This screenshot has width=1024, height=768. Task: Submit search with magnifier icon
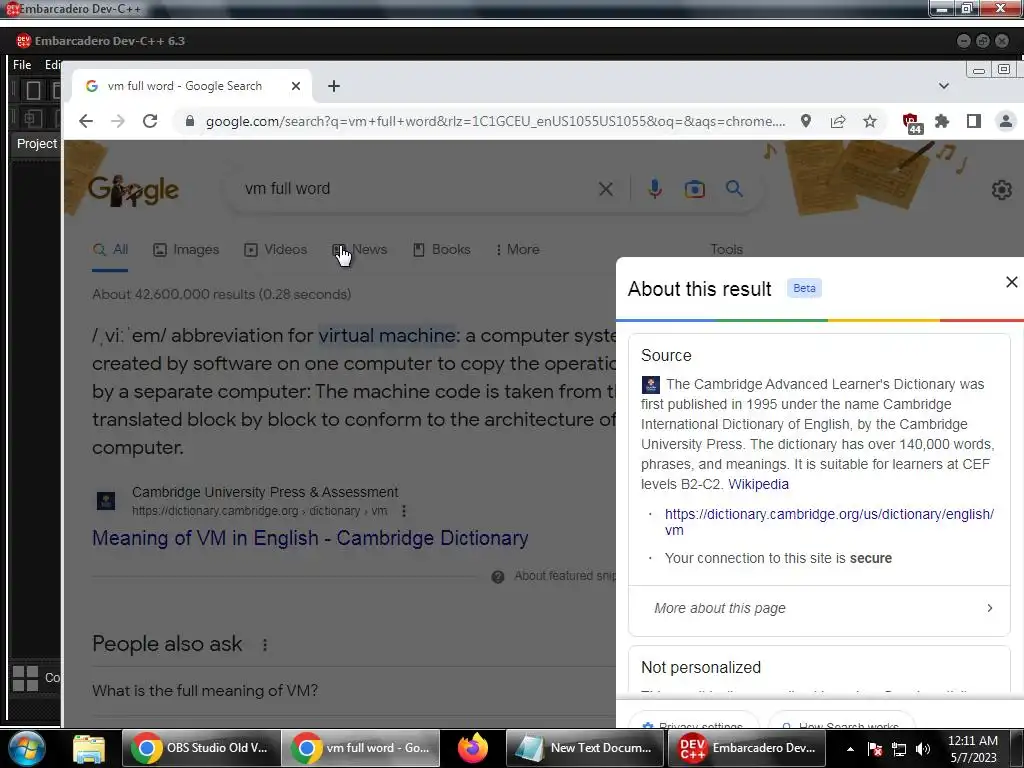(735, 189)
